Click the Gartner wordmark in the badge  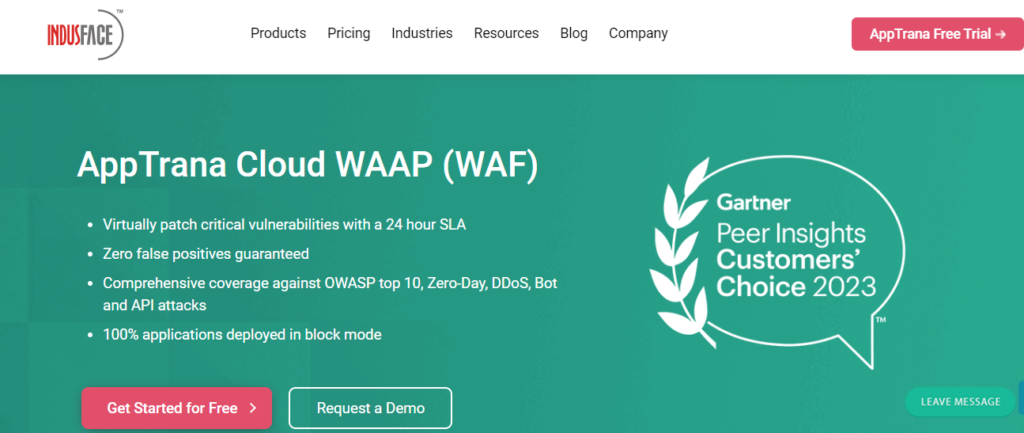coord(753,203)
